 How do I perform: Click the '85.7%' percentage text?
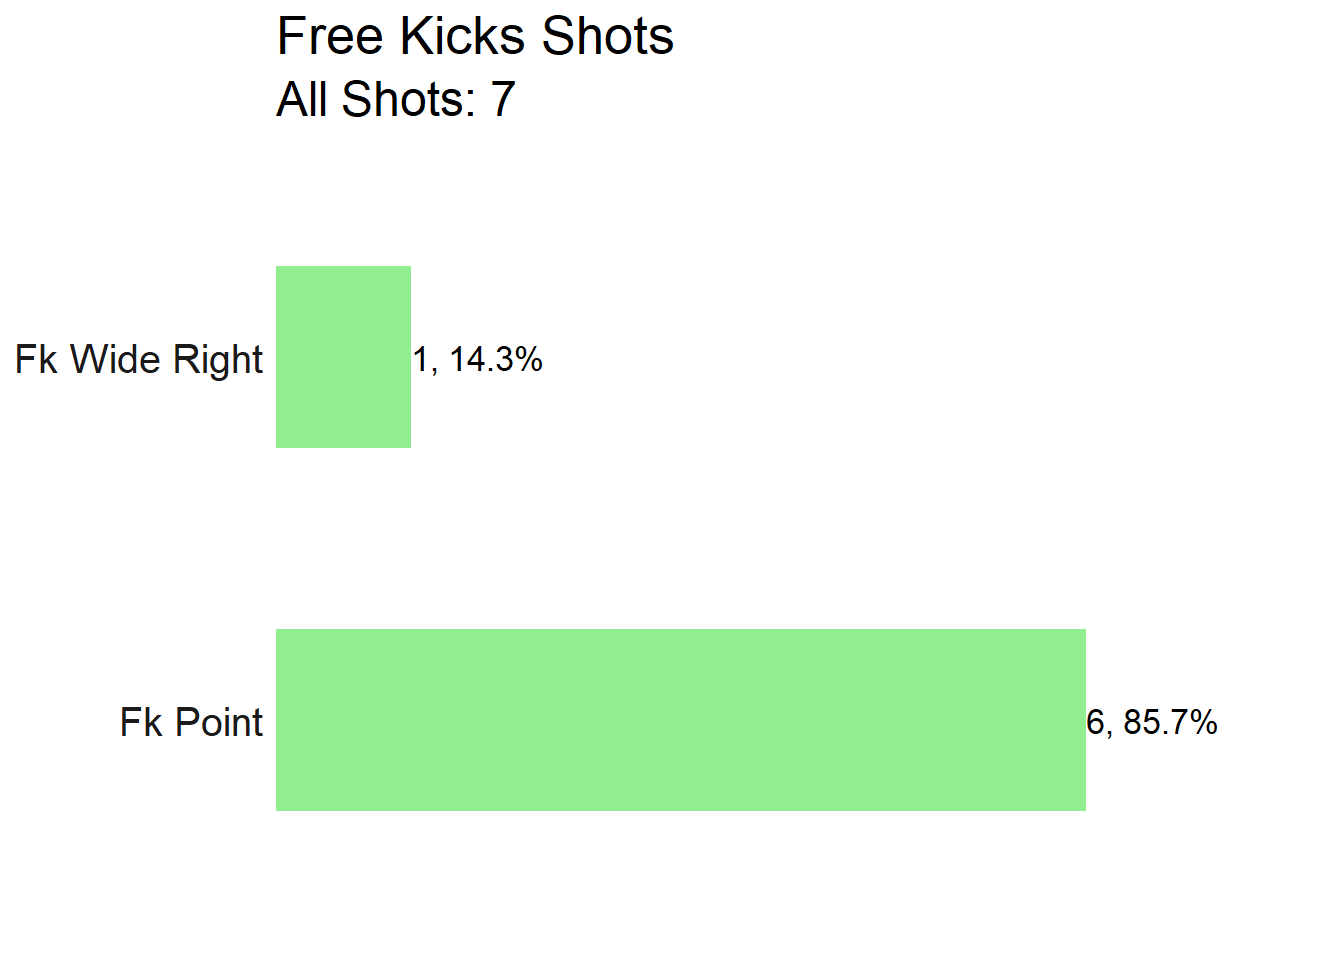(x=1171, y=722)
